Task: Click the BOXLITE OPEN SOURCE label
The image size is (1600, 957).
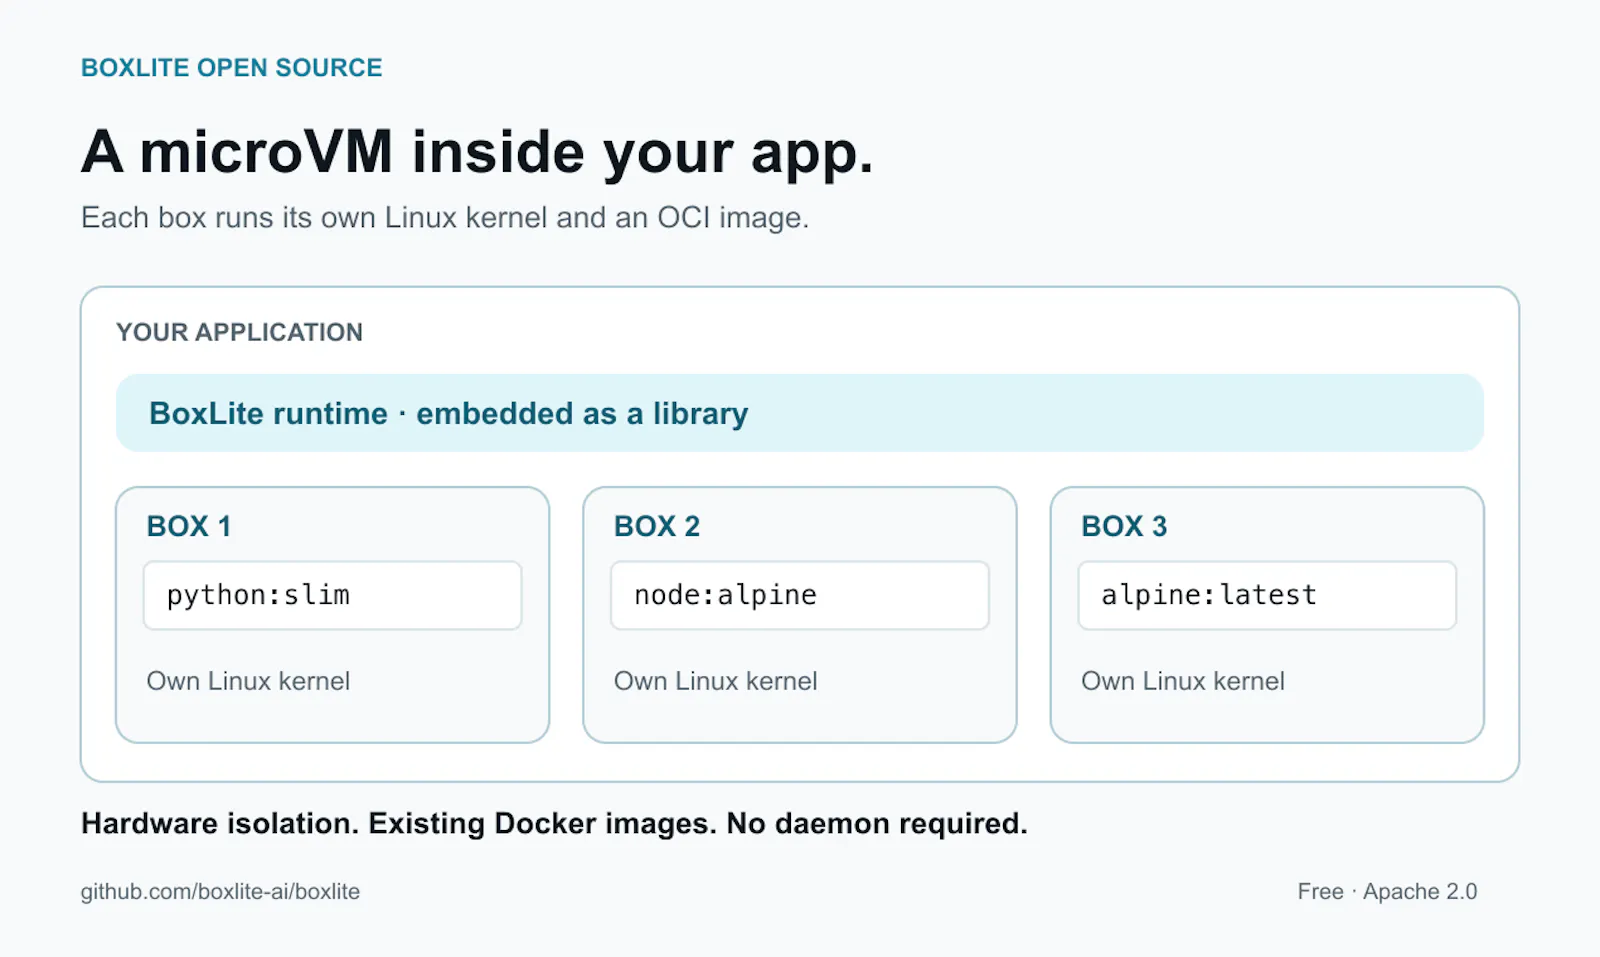Action: coord(232,68)
